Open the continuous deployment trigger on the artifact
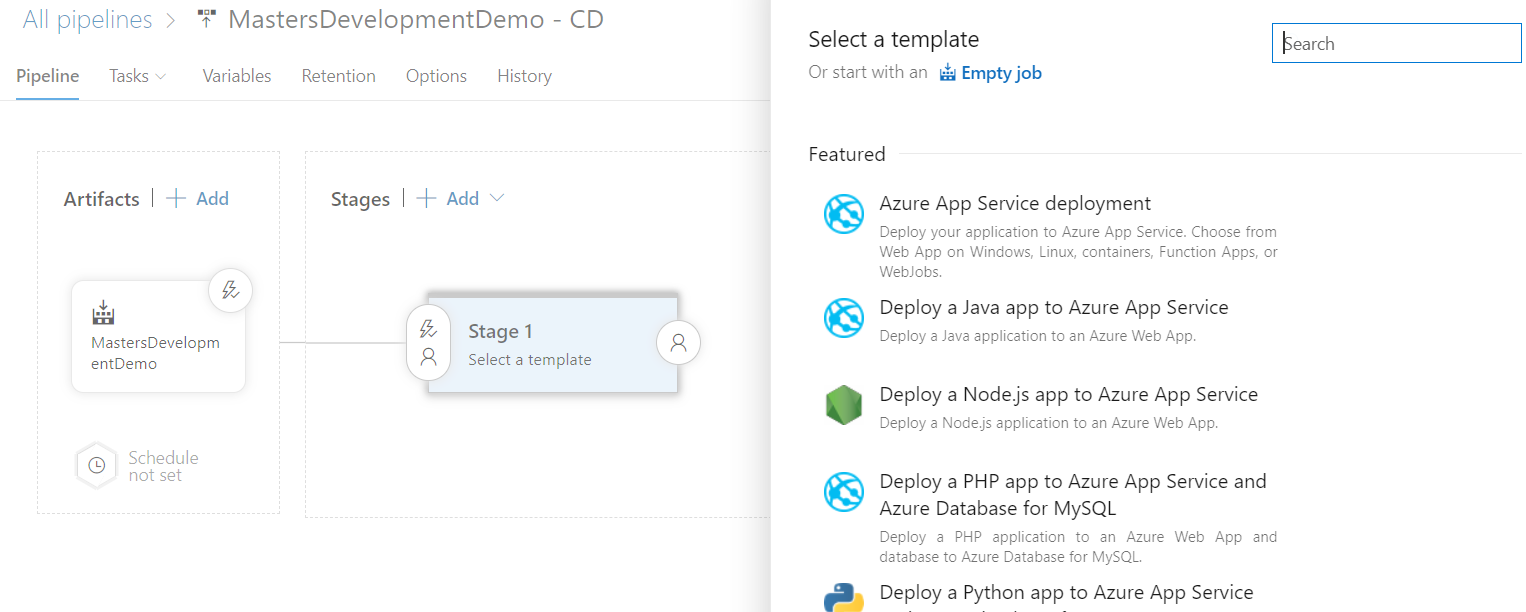1526x612 pixels. [x=230, y=290]
